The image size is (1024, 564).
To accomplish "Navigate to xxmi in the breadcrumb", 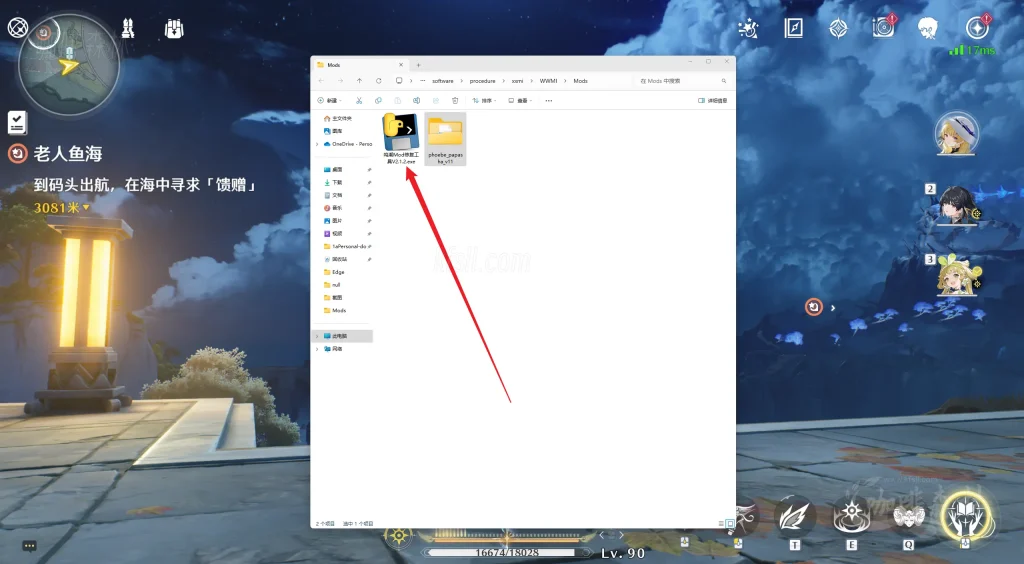I will pyautogui.click(x=517, y=81).
